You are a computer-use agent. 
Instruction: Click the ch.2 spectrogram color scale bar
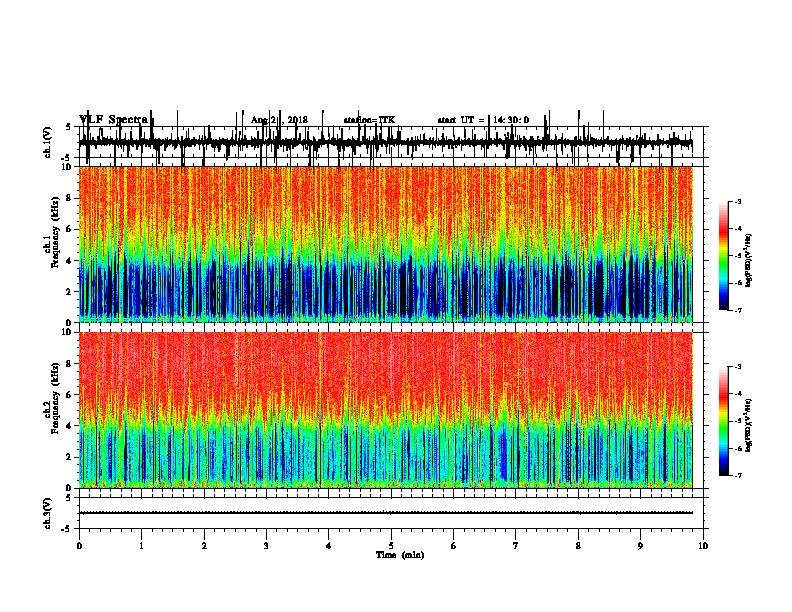pos(723,421)
